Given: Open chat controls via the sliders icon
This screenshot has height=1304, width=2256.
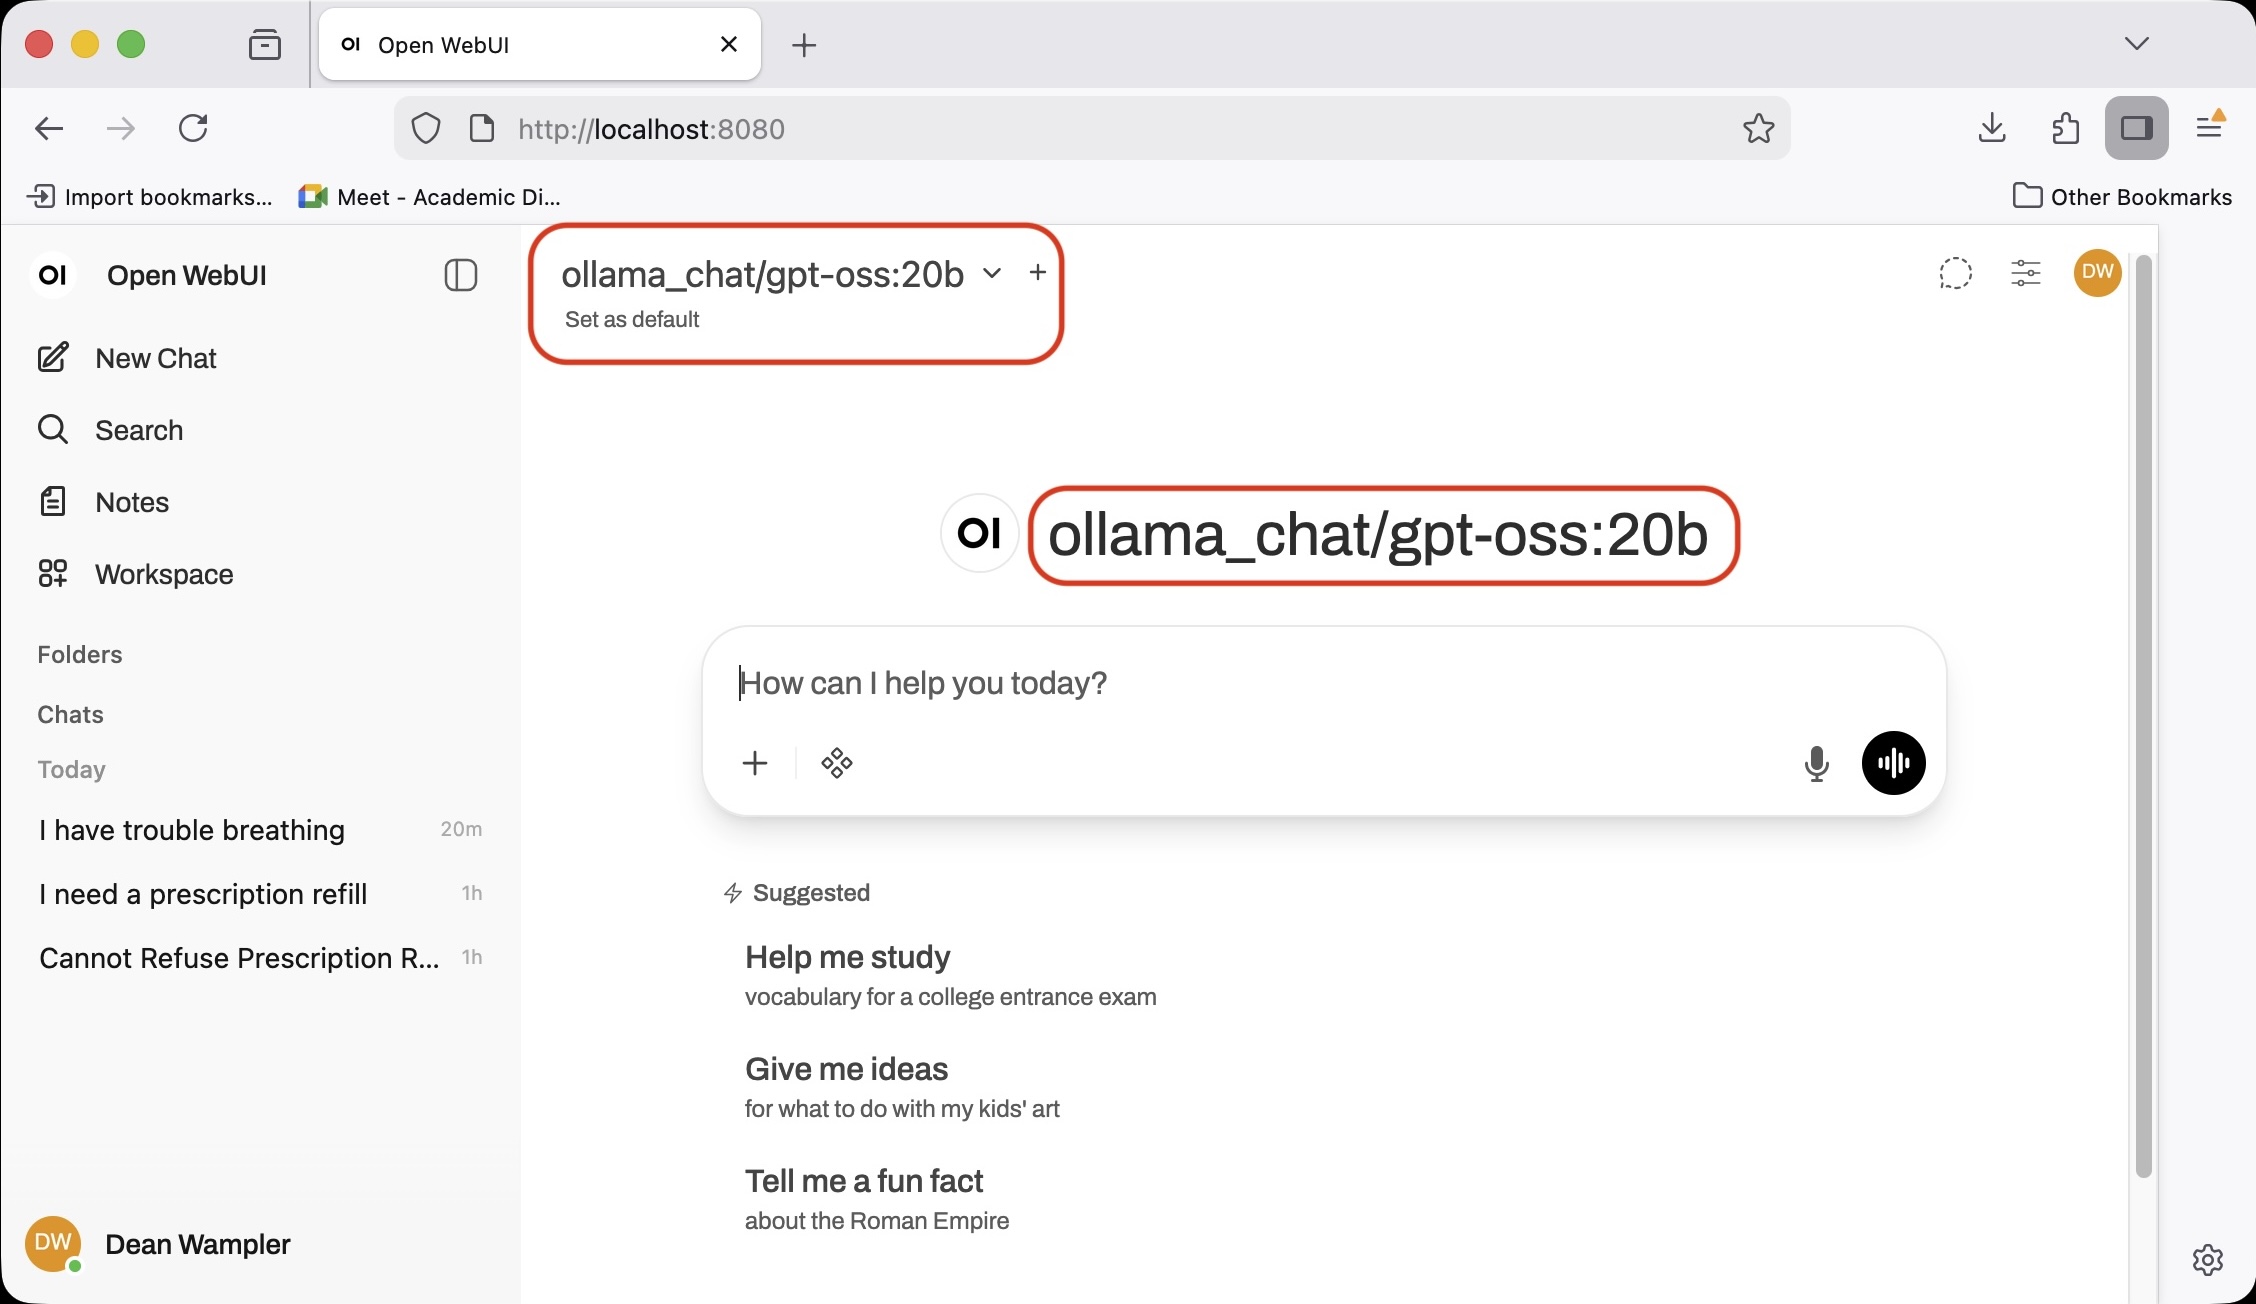Looking at the screenshot, I should click(2026, 273).
